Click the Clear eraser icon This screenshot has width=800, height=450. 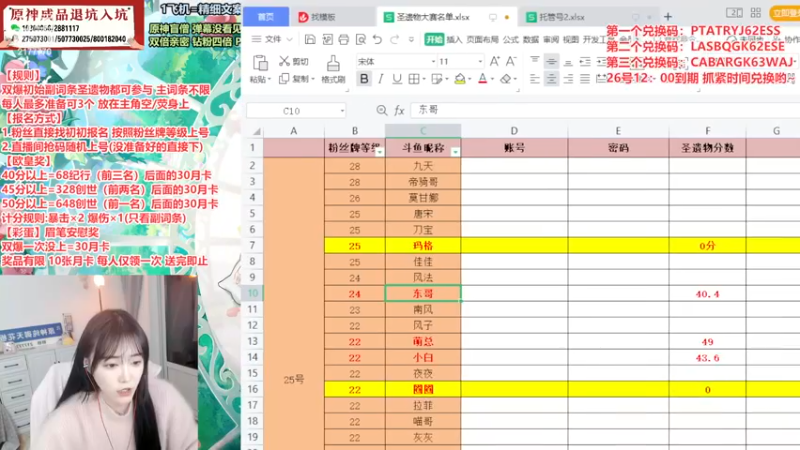coord(505,79)
